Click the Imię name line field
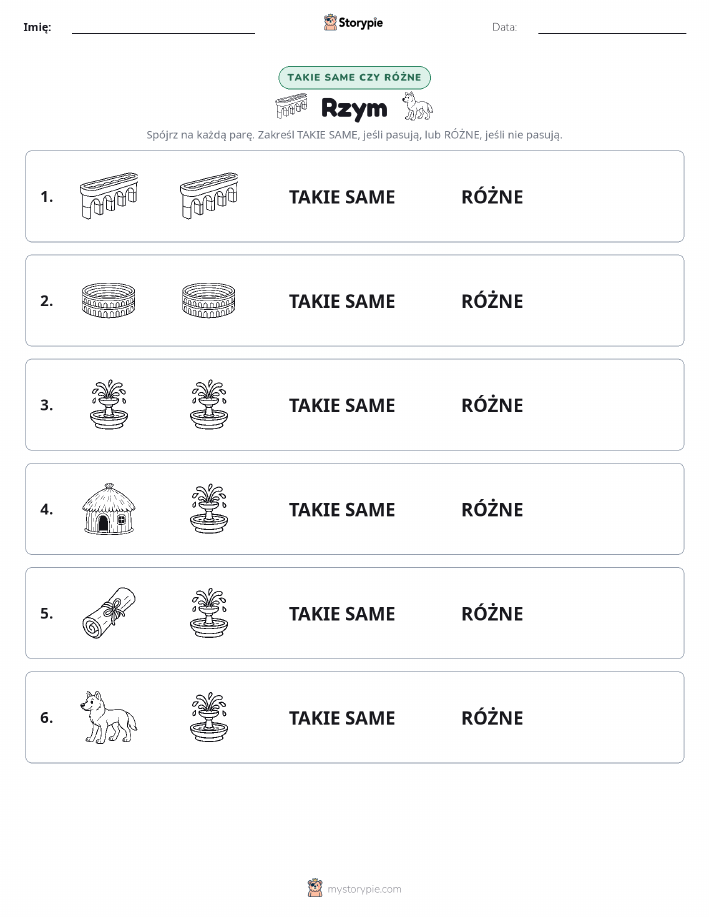 [163, 27]
